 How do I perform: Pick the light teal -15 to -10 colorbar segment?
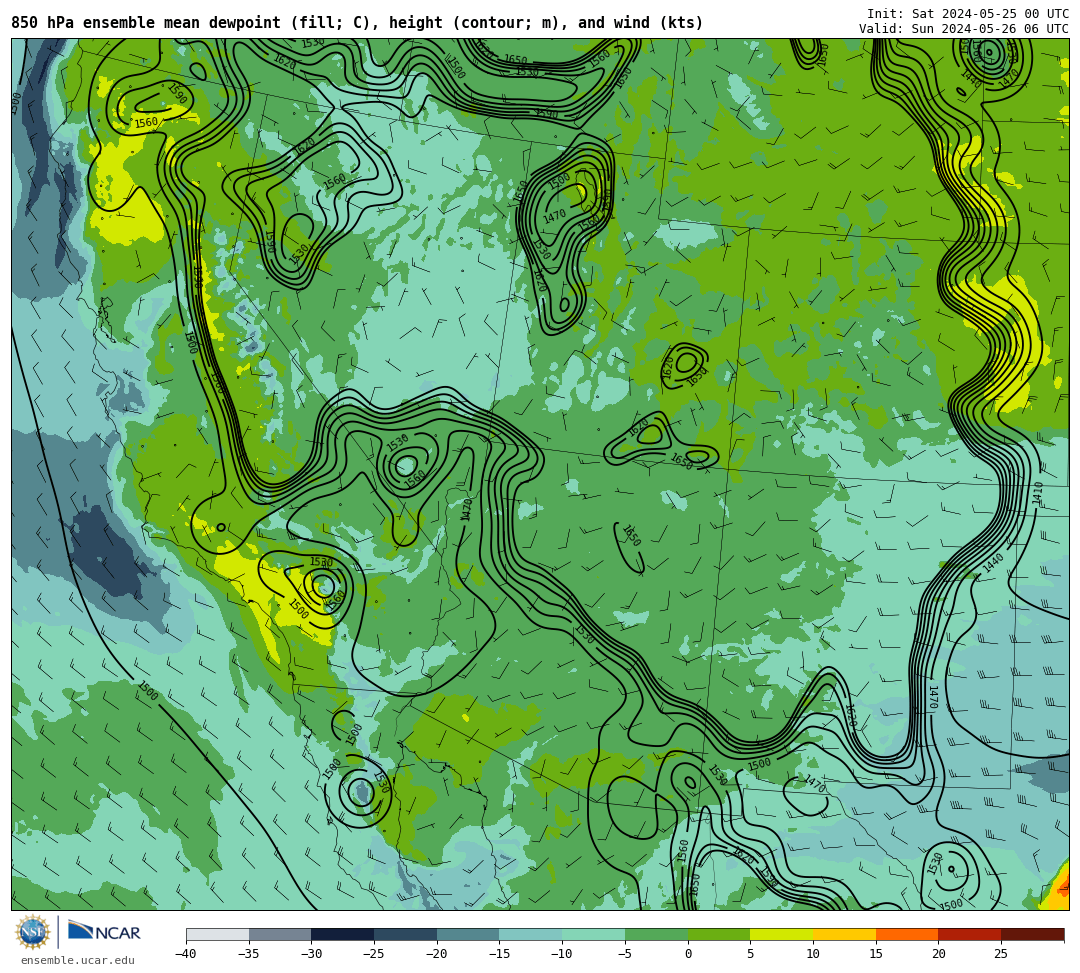coord(531,934)
